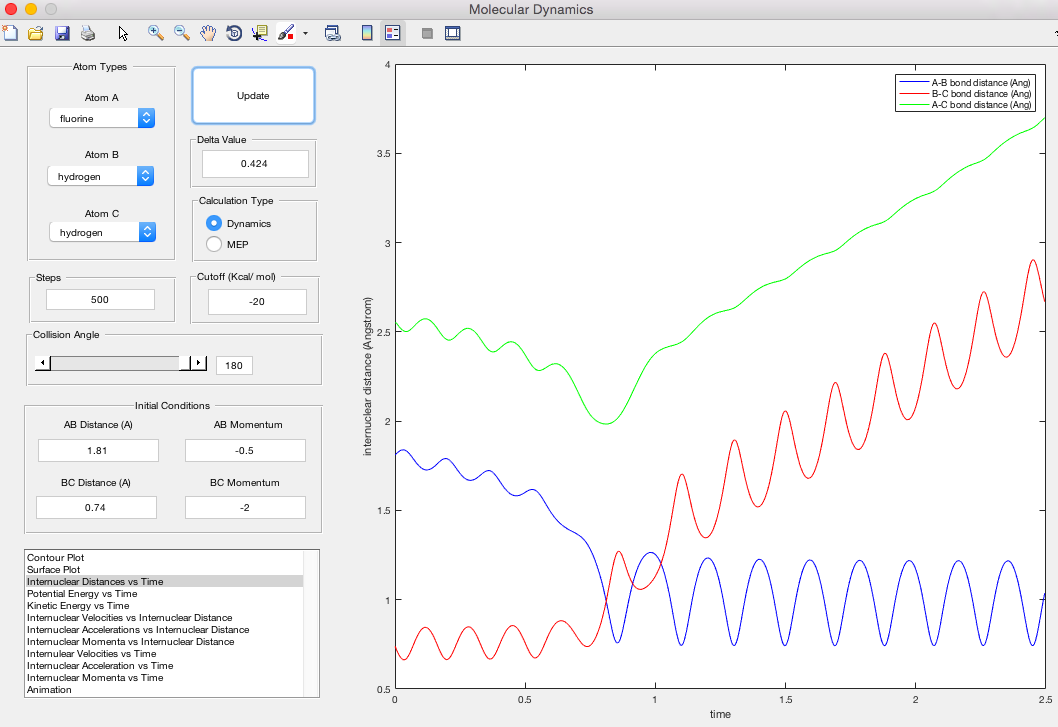Screen dimensions: 1058x727
Task: Select the Dynamics calculation type
Action: 214,223
